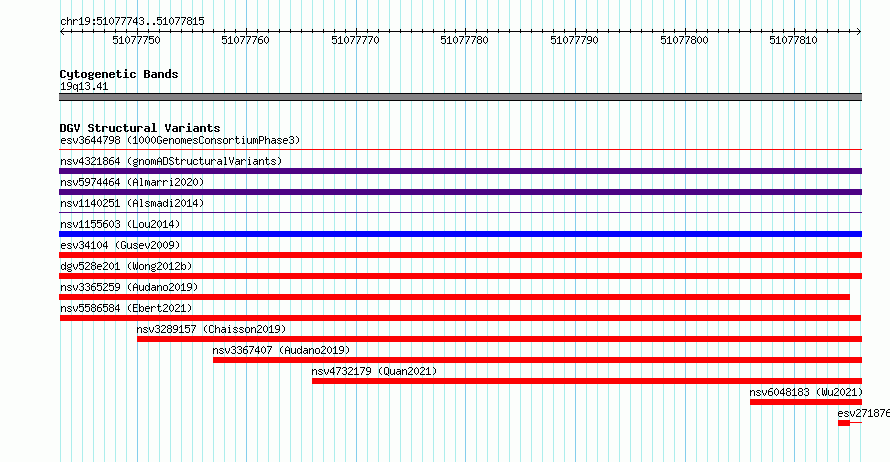Click the short red nsv6048183 variant bar
The image size is (890, 462).
(x=806, y=402)
